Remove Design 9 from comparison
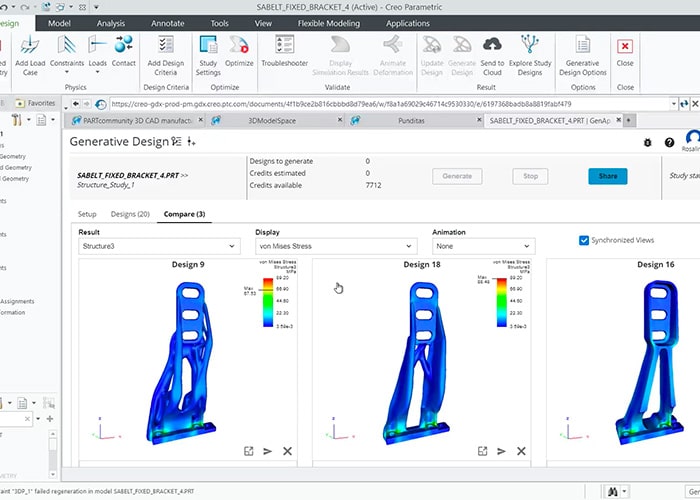Viewport: 700px width, 500px height. [x=288, y=451]
